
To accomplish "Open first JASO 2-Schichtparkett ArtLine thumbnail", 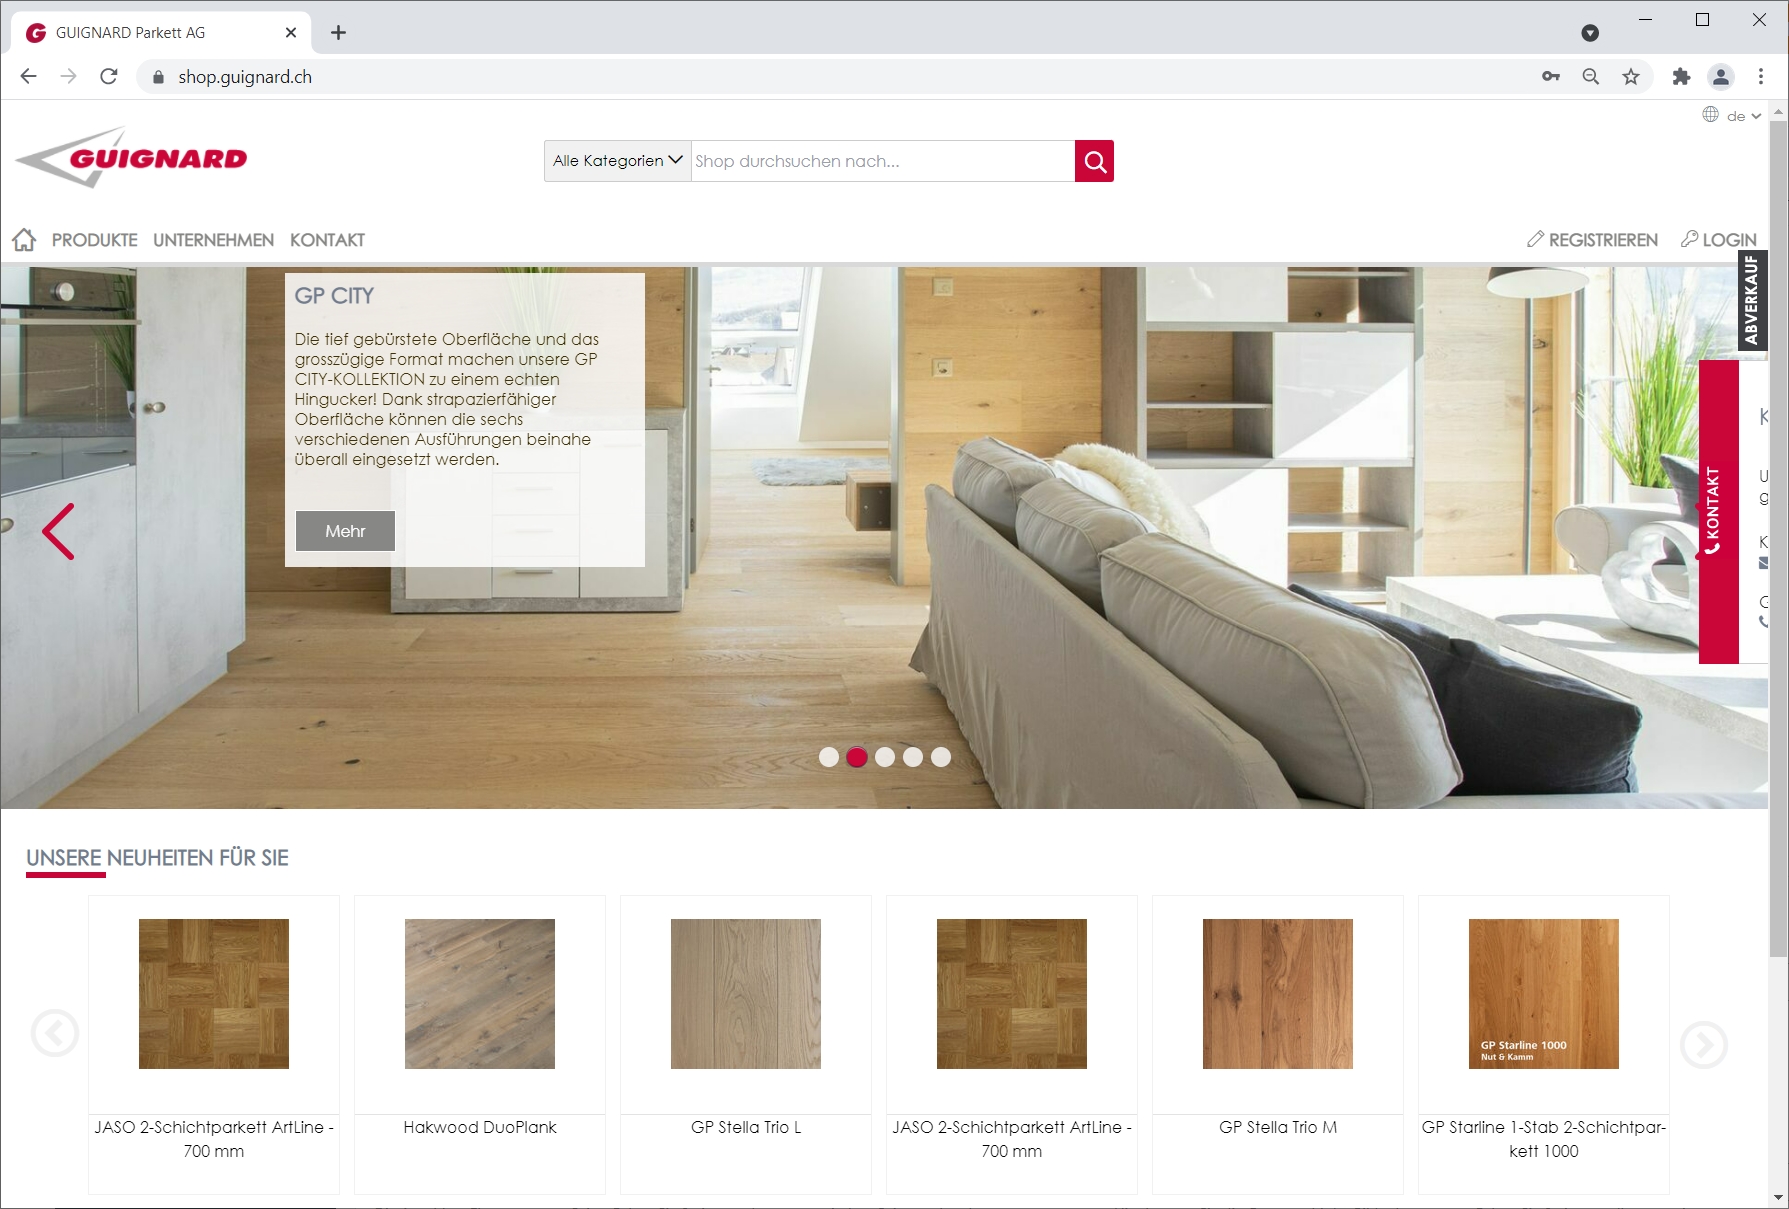I will pyautogui.click(x=214, y=994).
